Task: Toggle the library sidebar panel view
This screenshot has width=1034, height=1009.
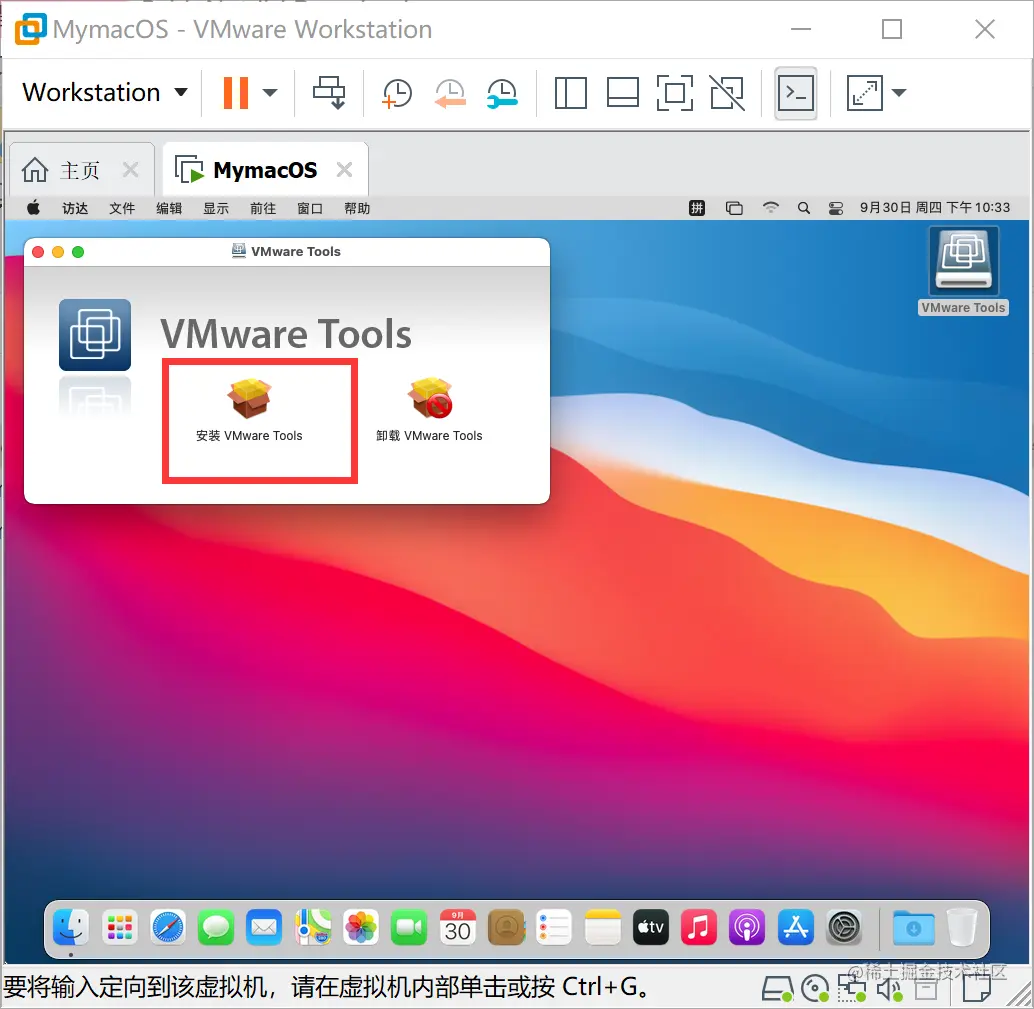Action: pyautogui.click(x=570, y=93)
